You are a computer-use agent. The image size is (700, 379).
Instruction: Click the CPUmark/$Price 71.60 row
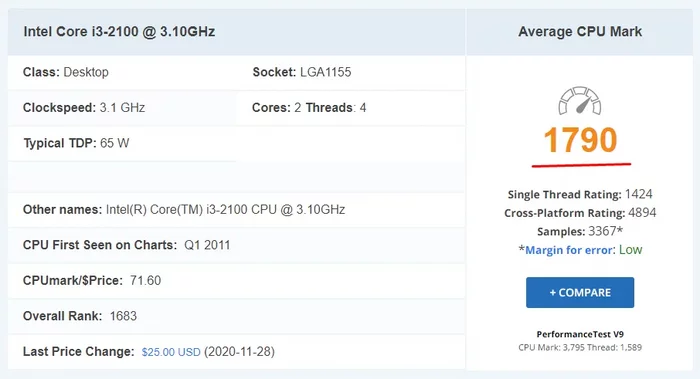(x=237, y=280)
